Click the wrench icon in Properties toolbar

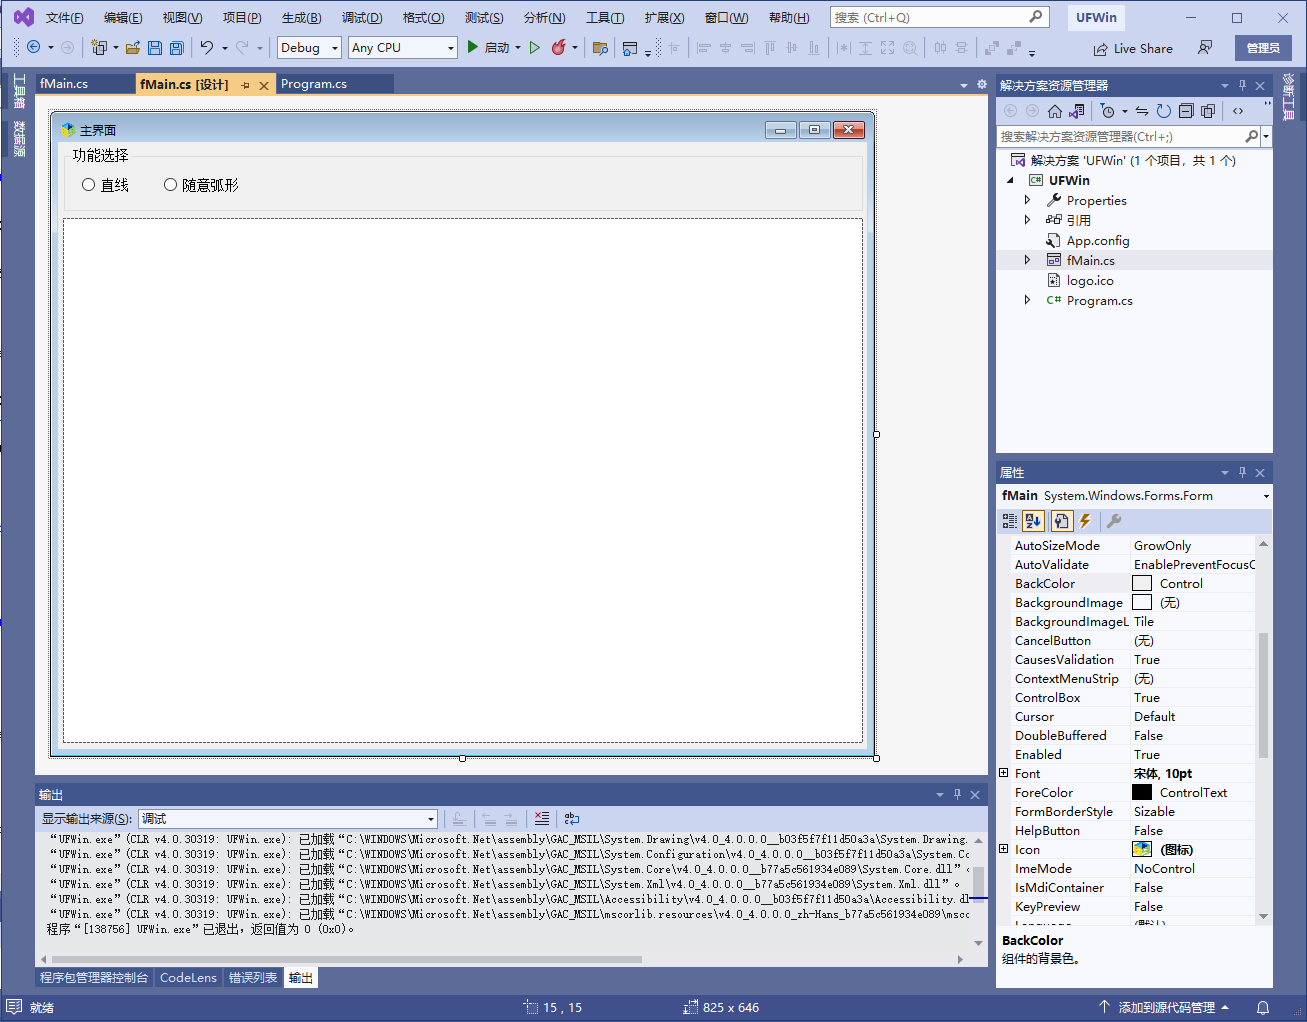pyautogui.click(x=1114, y=521)
